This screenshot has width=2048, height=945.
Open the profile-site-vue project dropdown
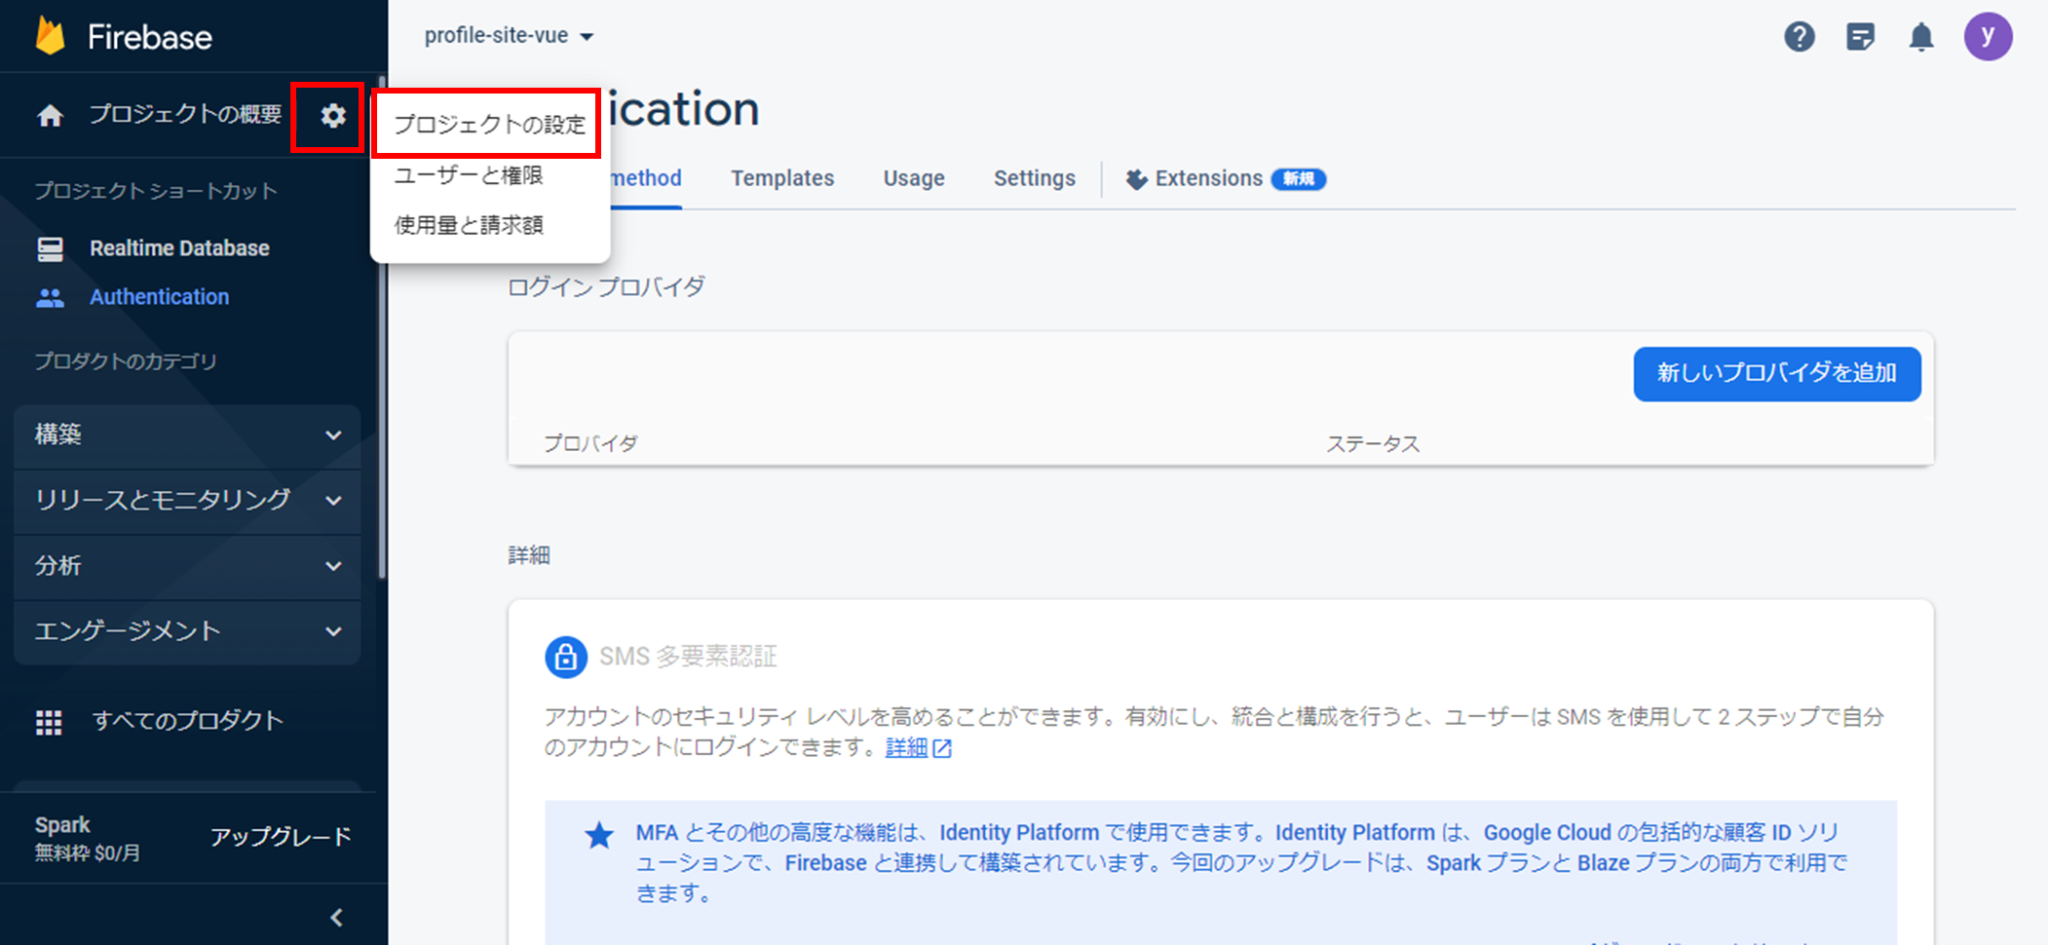[x=508, y=35]
